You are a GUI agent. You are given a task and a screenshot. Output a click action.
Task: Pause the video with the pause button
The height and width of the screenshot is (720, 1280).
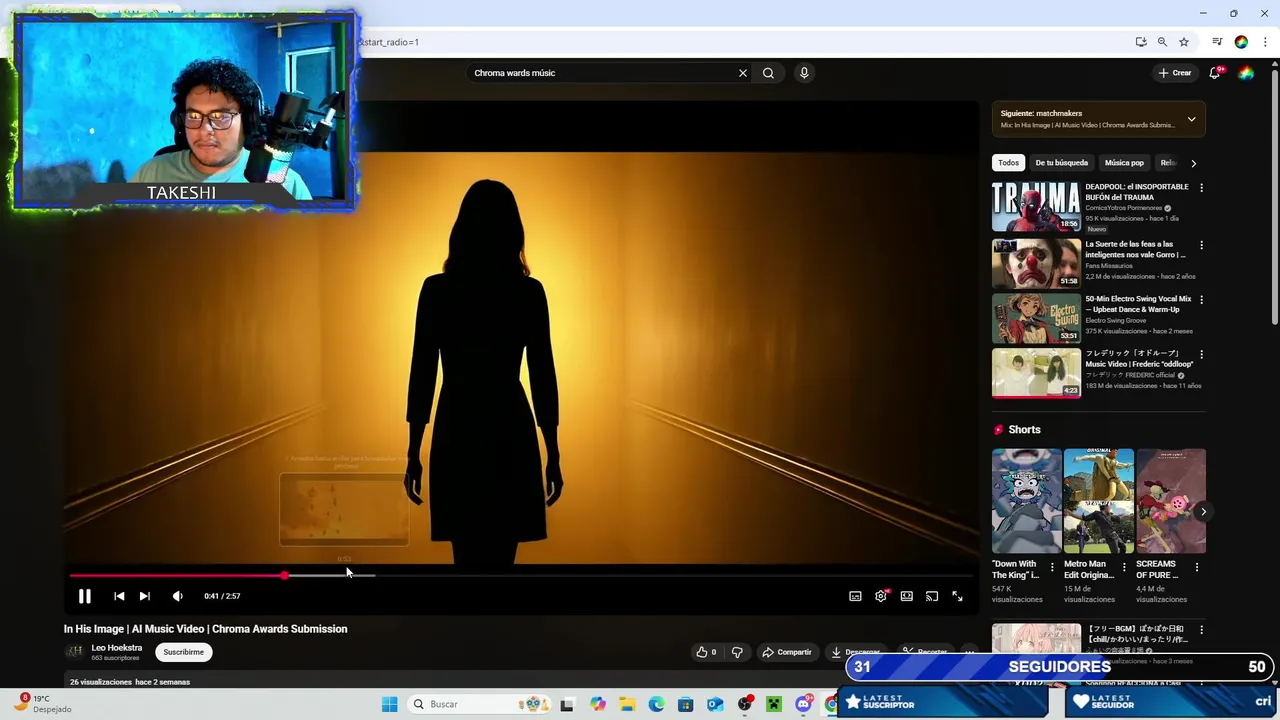(x=84, y=596)
